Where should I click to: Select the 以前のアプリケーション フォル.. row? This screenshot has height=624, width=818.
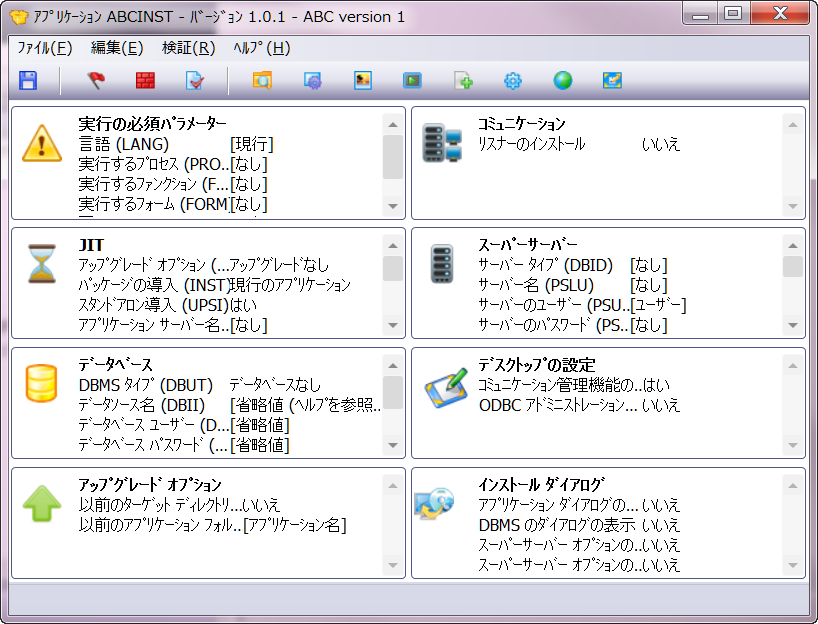point(212,525)
